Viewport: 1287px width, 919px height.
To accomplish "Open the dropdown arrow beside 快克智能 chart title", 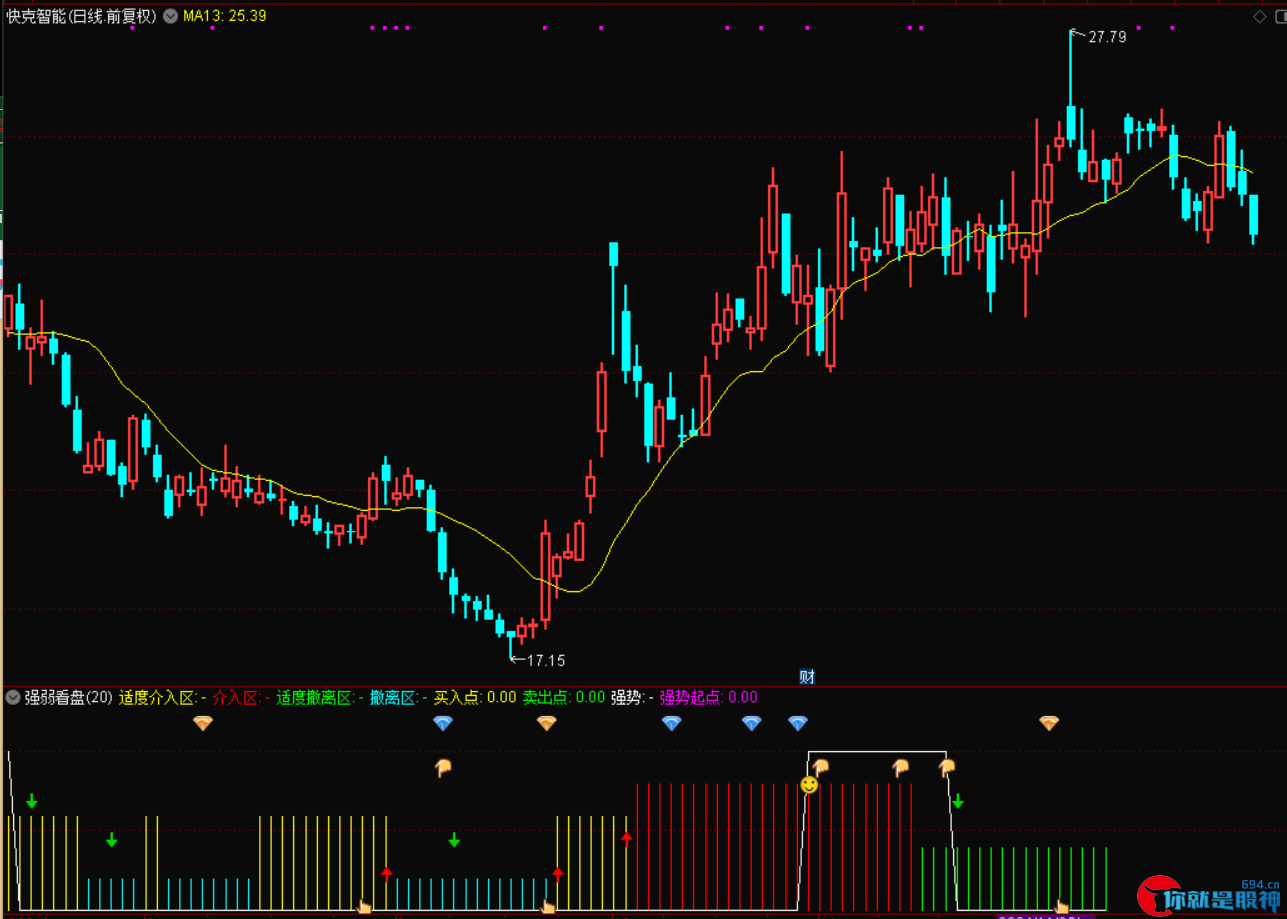I will click(170, 16).
